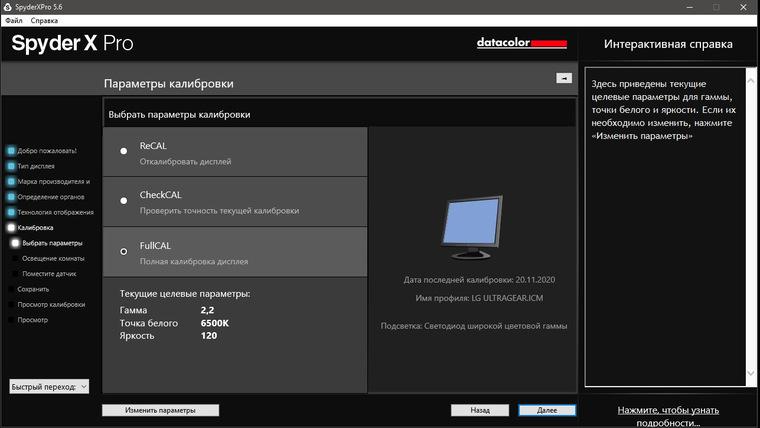
Task: Click the Тип дисплея step marker icon
Action: 11,166
